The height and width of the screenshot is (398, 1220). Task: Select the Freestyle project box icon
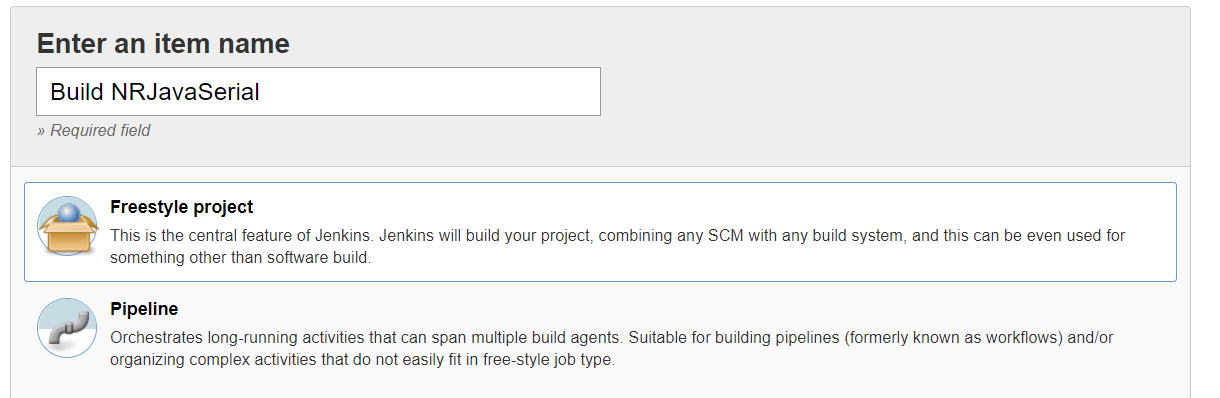(x=67, y=226)
